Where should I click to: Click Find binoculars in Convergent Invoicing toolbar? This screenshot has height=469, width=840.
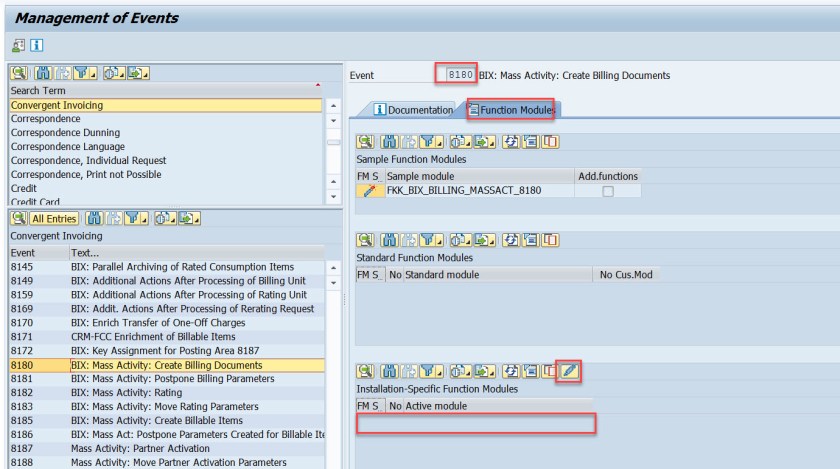pyautogui.click(x=94, y=218)
